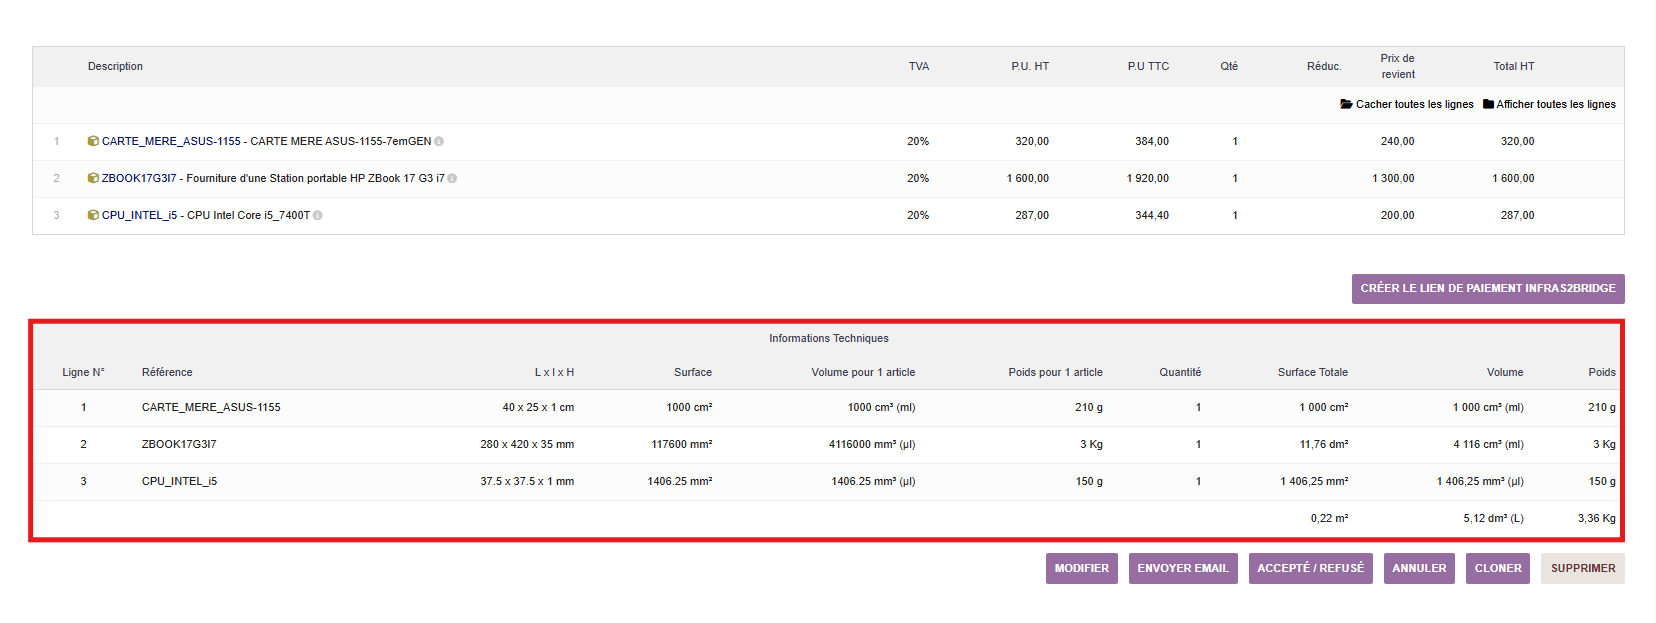Click the Description column header
The height and width of the screenshot is (623, 1656).
[x=115, y=67]
